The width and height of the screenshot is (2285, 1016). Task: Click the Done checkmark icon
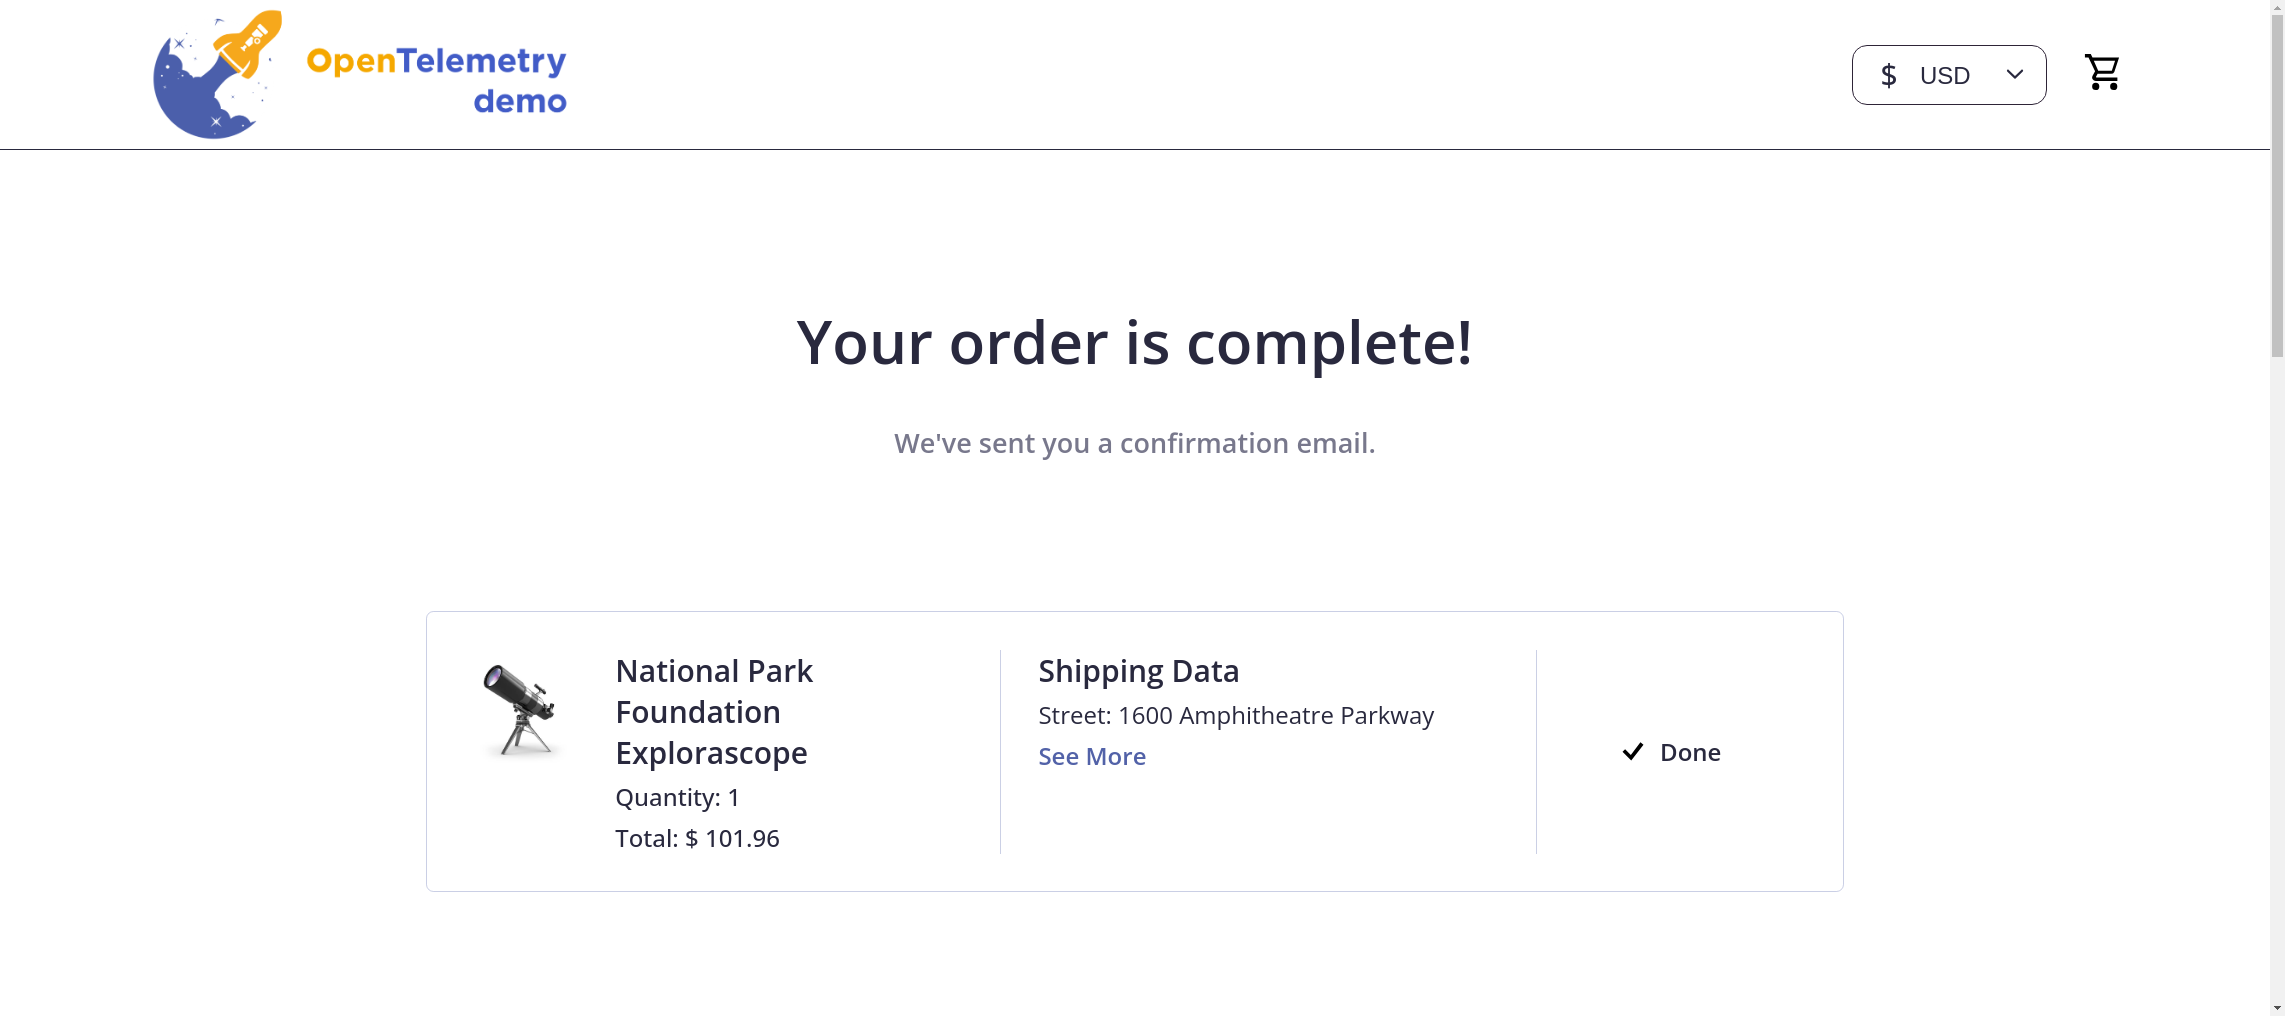click(1633, 752)
